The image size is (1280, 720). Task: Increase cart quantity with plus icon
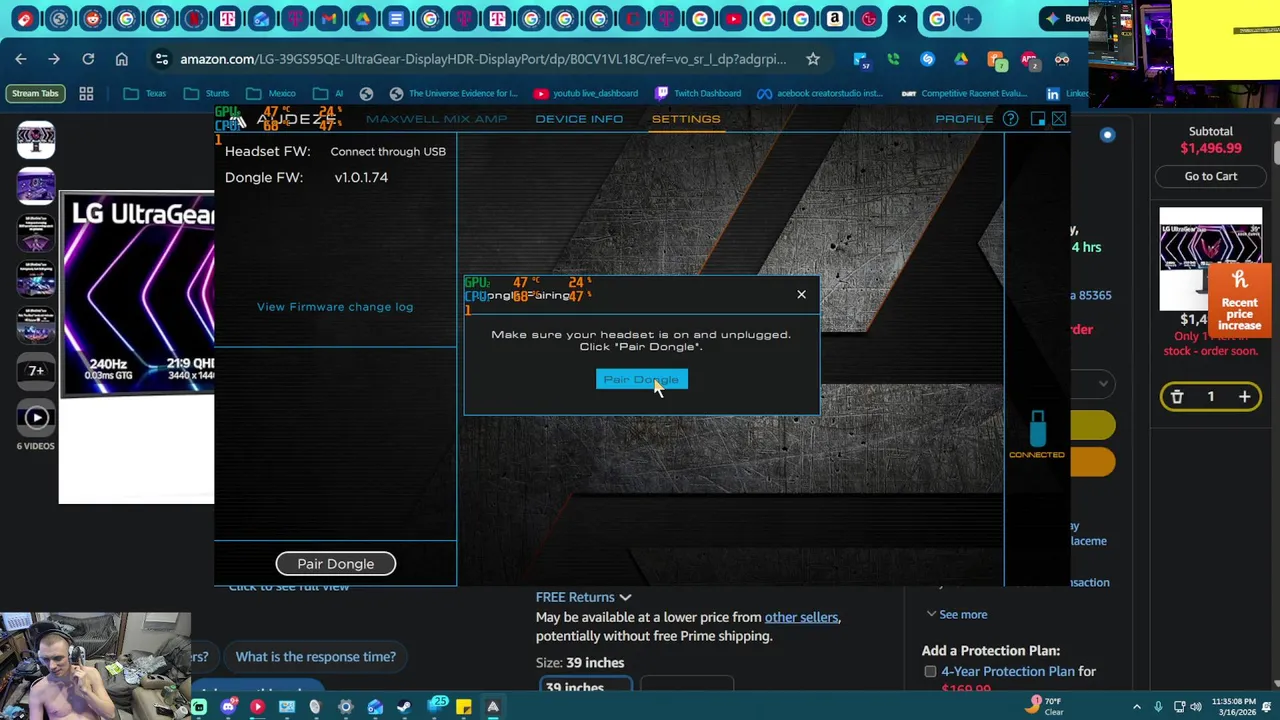tap(1245, 397)
